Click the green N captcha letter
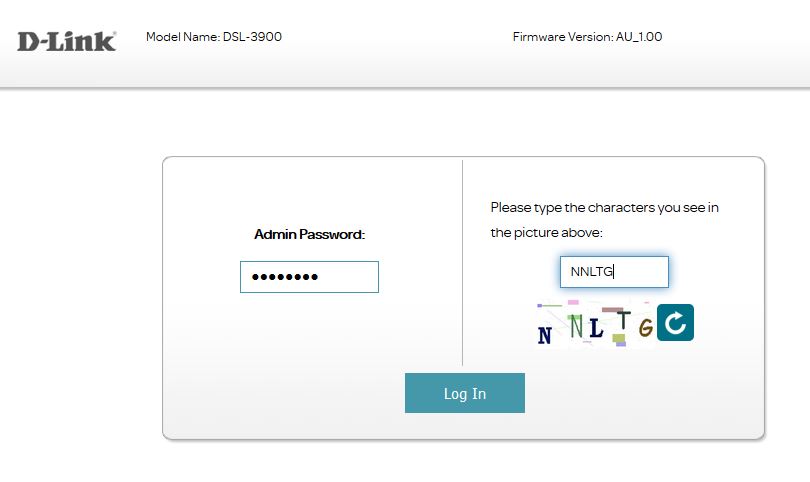Screen dimensions: 810x482 [x=576, y=326]
